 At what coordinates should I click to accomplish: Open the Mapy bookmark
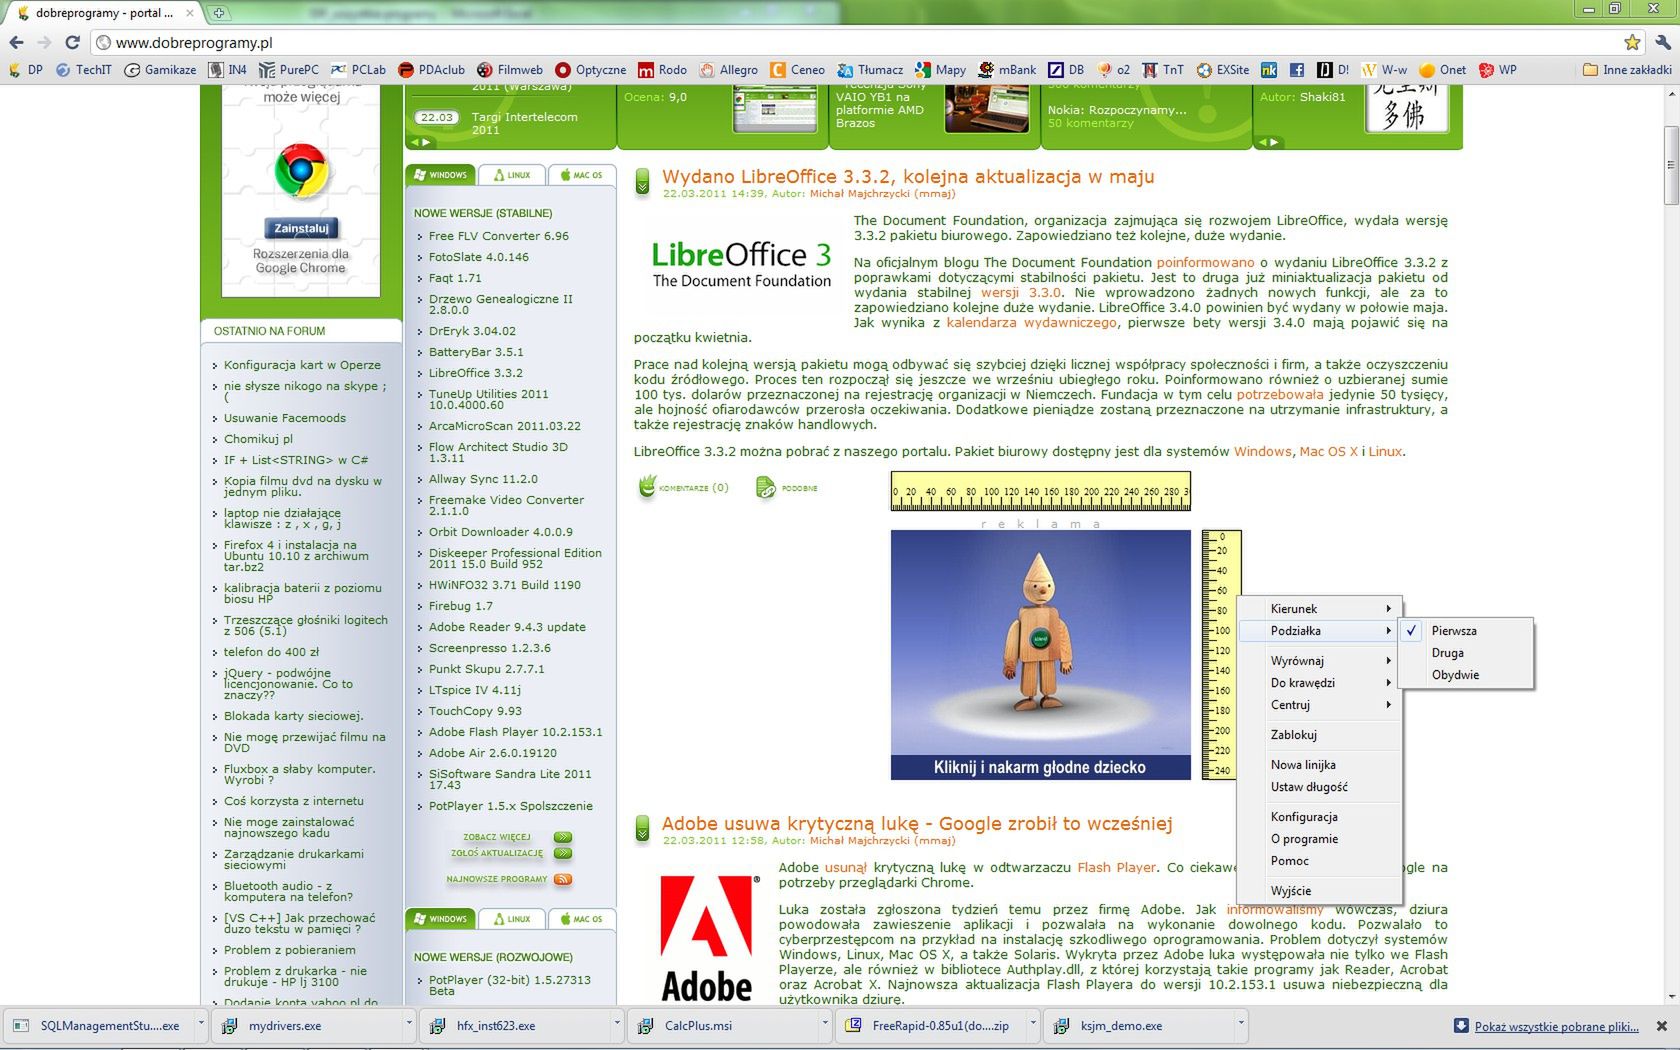point(940,70)
